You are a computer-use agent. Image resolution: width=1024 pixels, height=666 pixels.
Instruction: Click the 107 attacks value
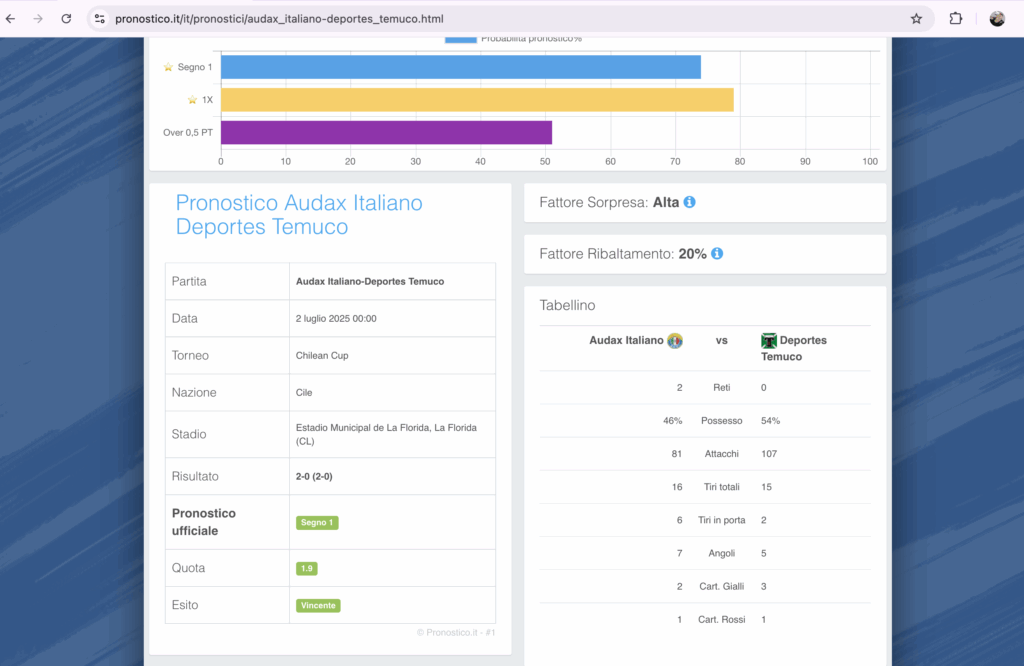tap(769, 454)
